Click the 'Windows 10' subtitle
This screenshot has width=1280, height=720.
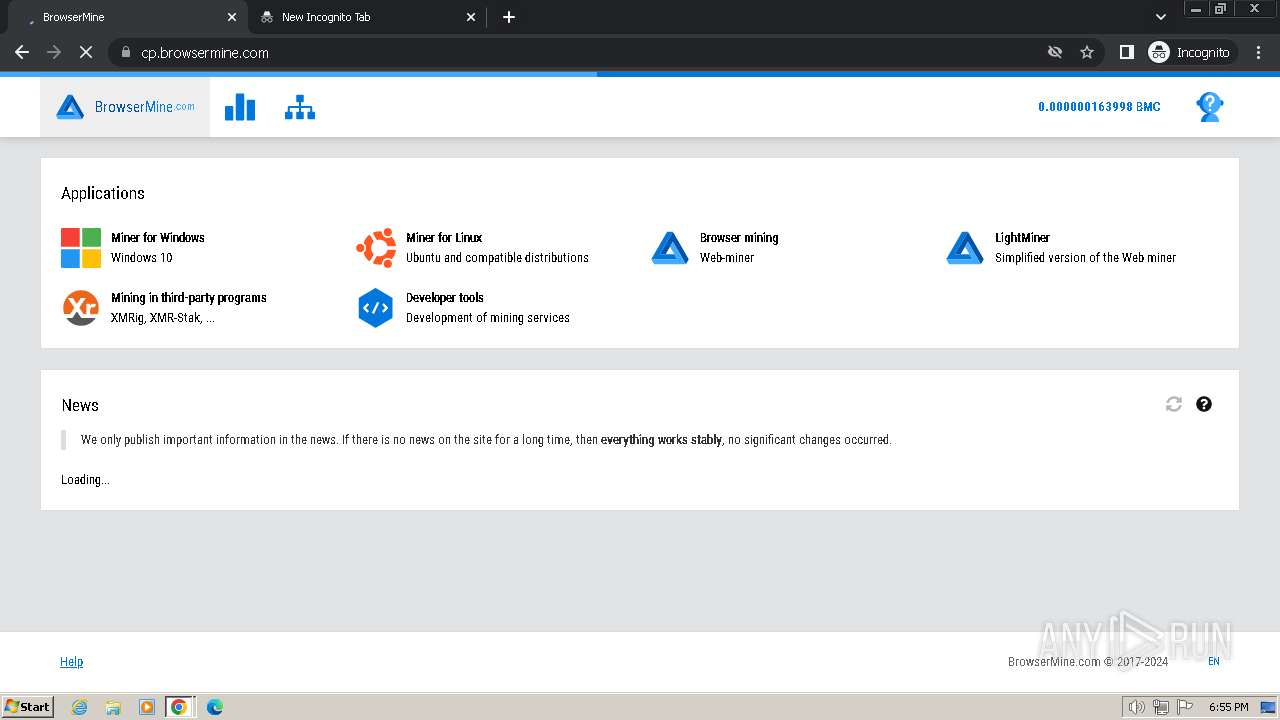[142, 258]
